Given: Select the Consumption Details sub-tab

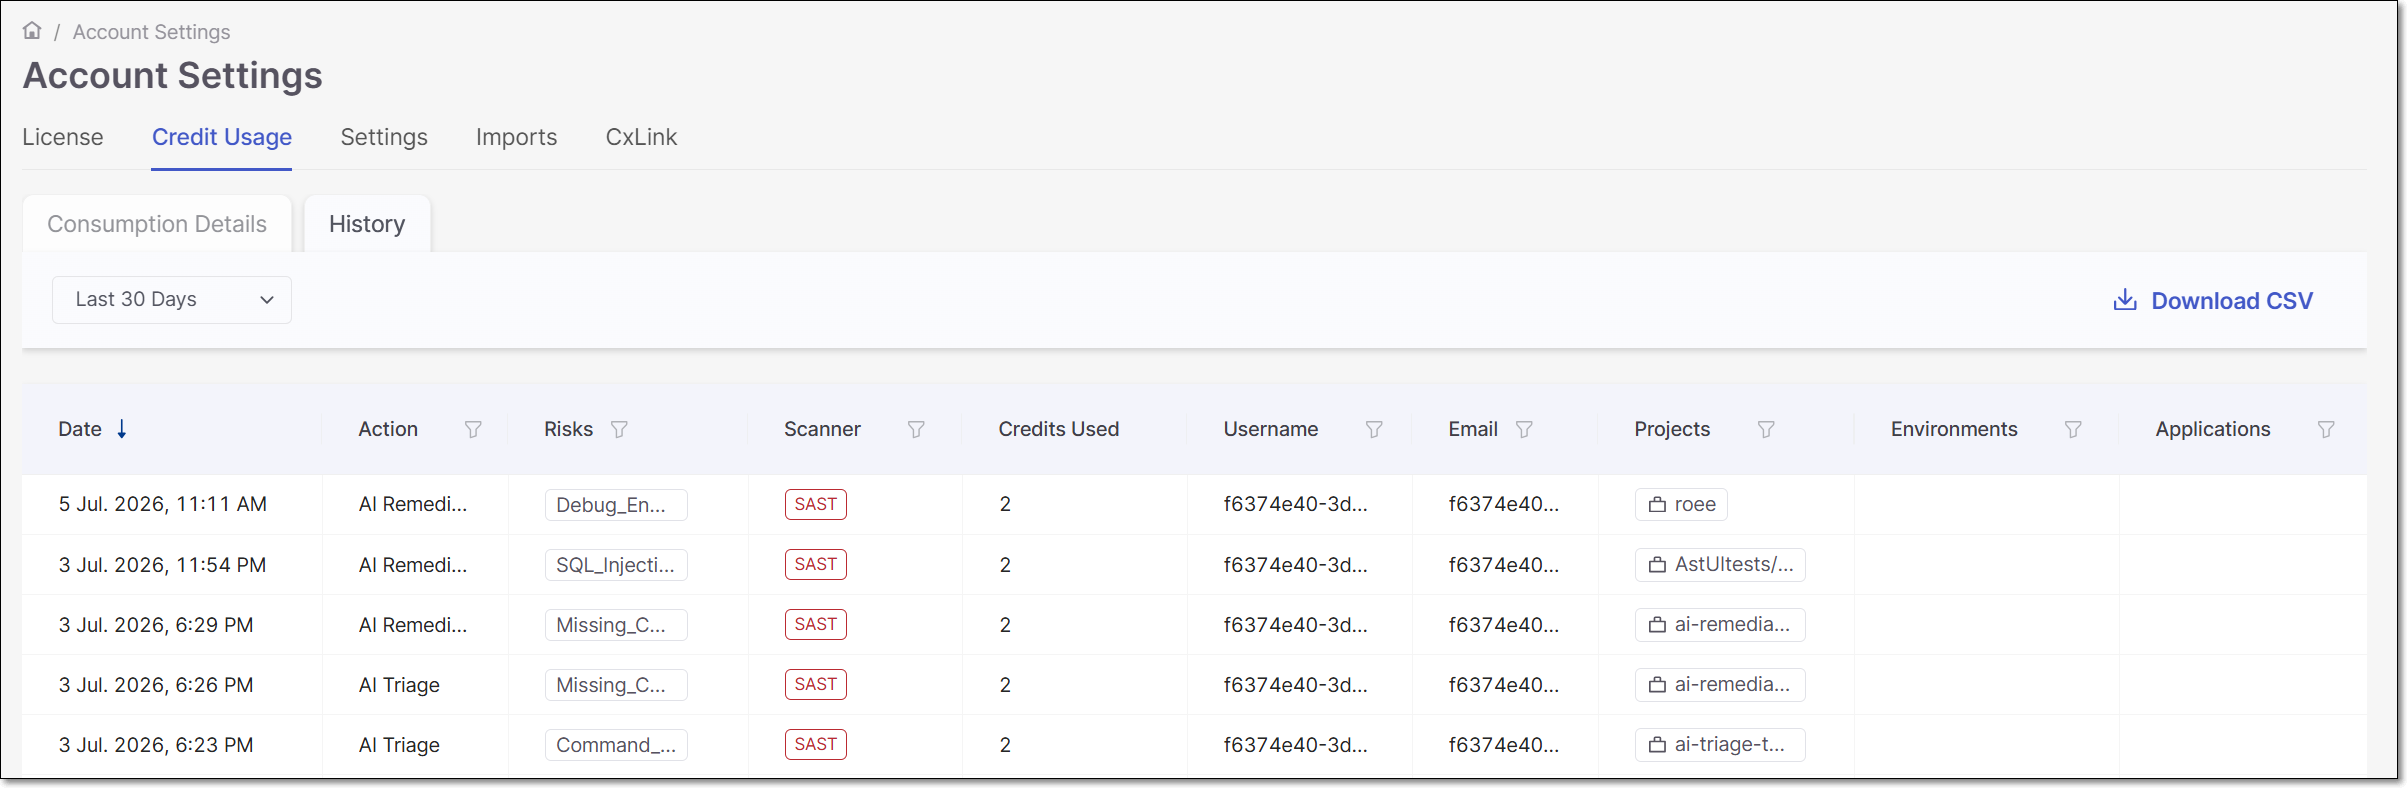Looking at the screenshot, I should point(157,224).
